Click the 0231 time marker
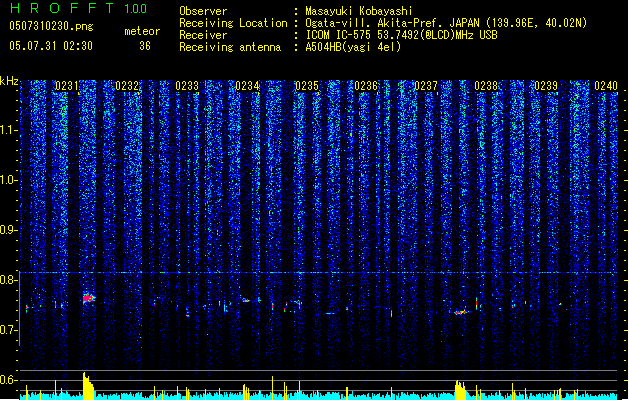The width and height of the screenshot is (629, 400). (x=67, y=86)
